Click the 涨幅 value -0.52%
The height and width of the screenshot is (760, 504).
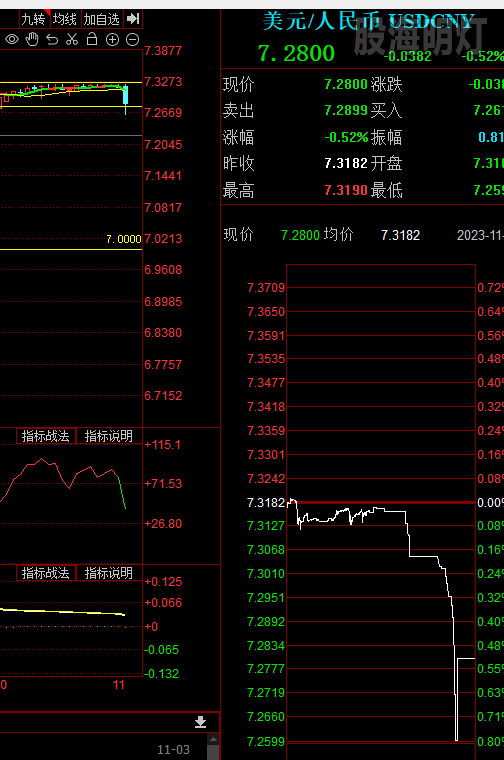(346, 137)
